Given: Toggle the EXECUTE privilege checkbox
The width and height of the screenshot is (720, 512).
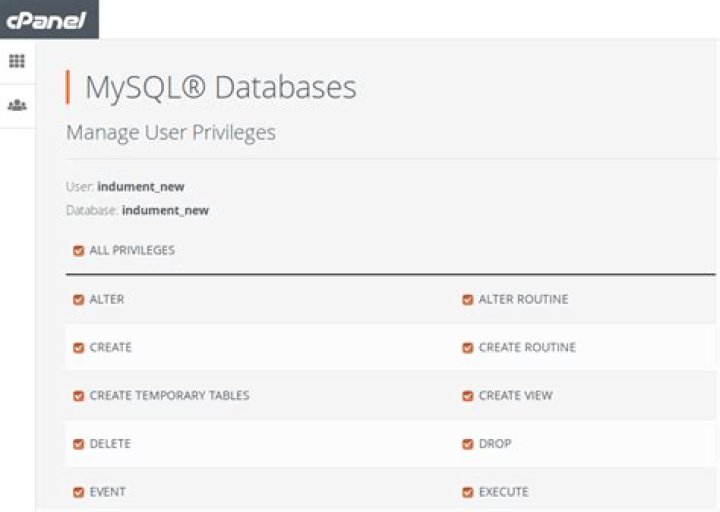Looking at the screenshot, I should [x=467, y=492].
